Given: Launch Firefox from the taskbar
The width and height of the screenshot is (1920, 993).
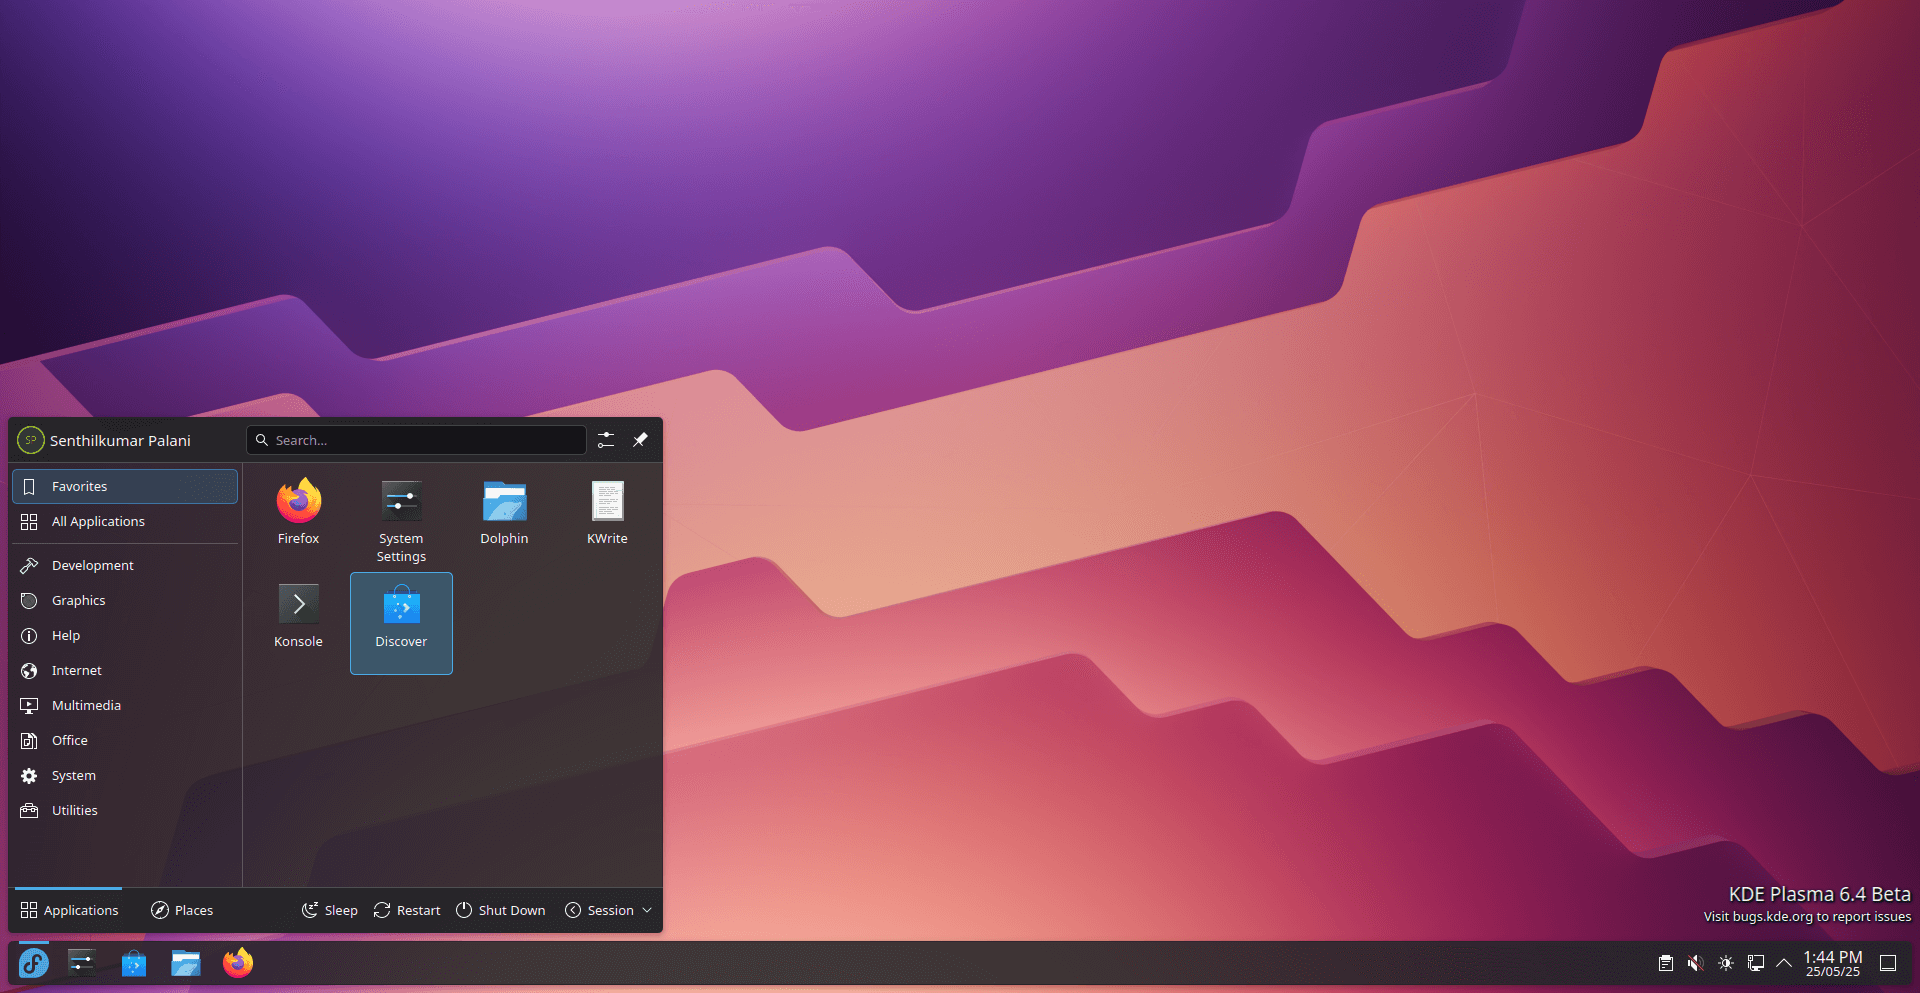Looking at the screenshot, I should point(238,963).
